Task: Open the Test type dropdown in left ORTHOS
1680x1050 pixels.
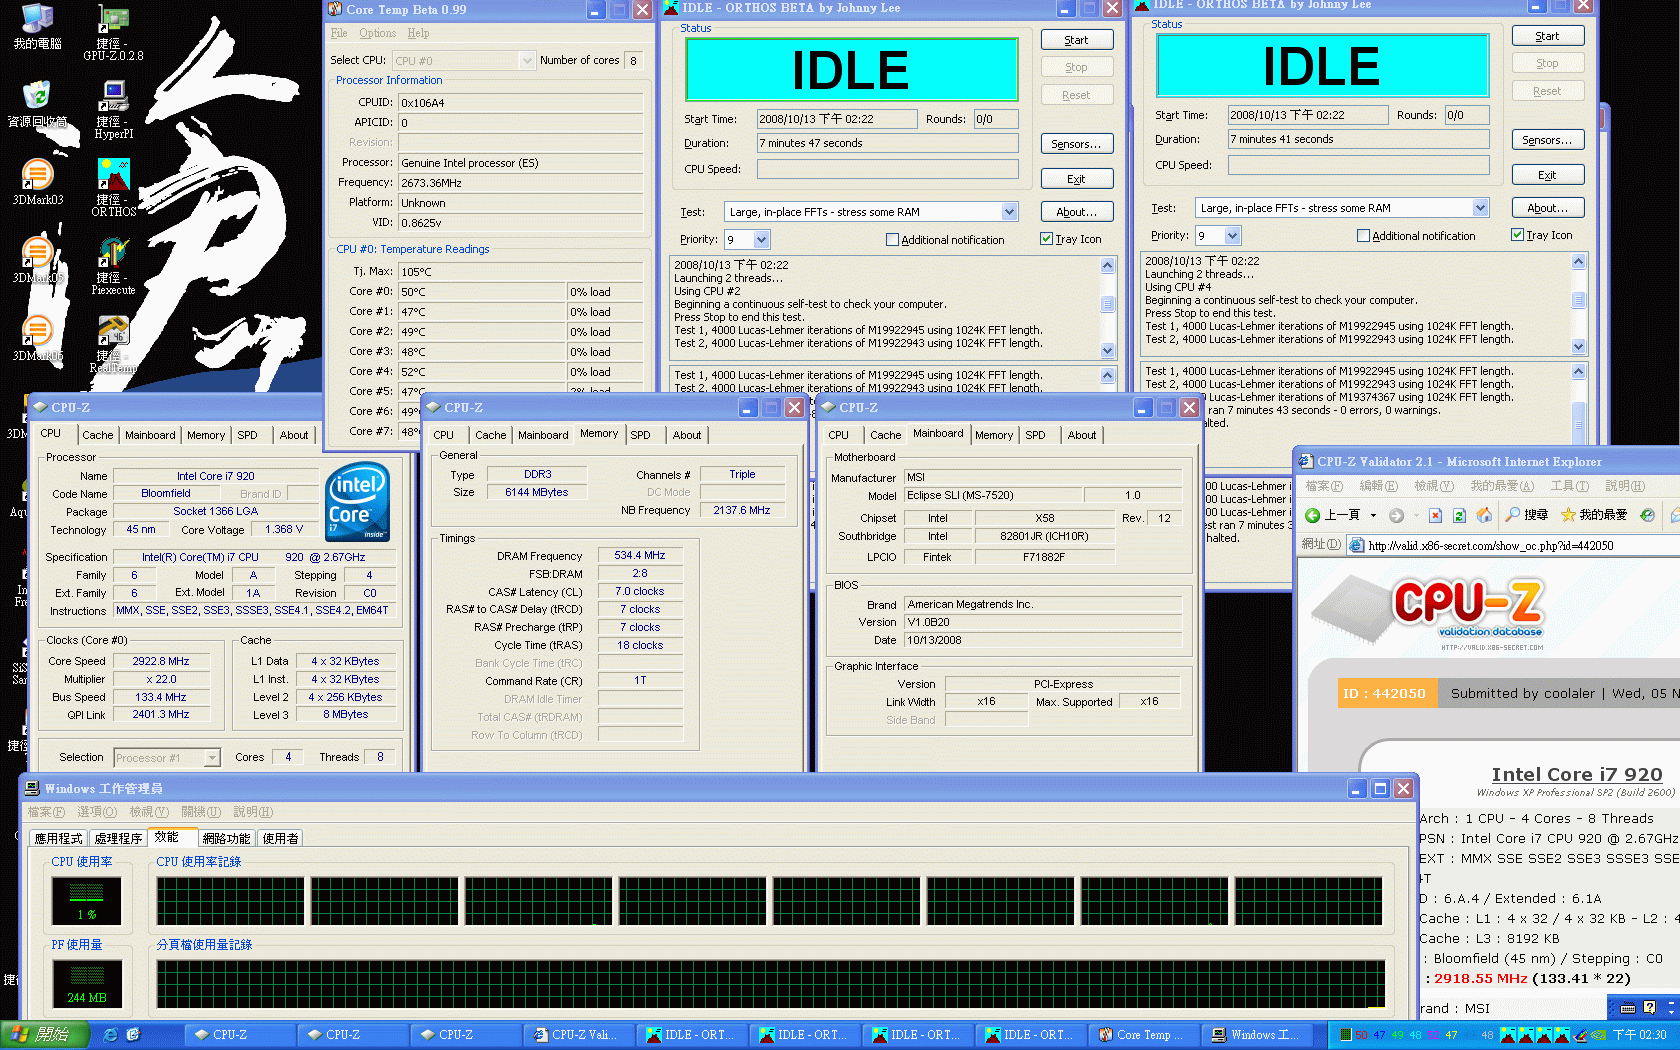Action: pyautogui.click(x=1009, y=212)
